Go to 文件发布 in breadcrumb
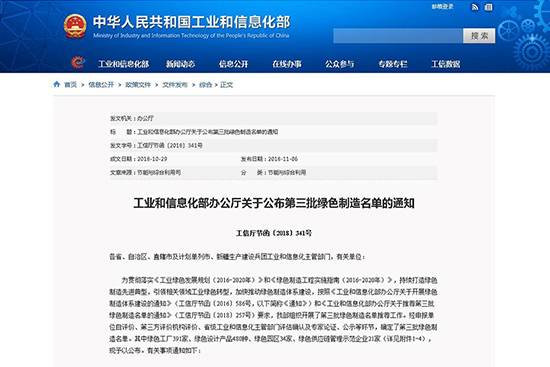The width and height of the screenshot is (550, 367). point(175,85)
